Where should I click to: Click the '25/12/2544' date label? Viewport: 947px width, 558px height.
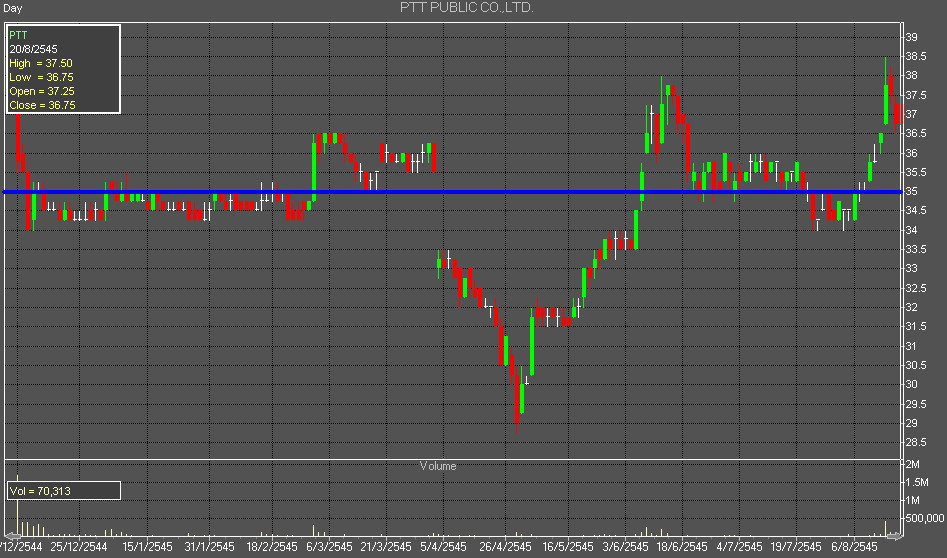point(79,547)
